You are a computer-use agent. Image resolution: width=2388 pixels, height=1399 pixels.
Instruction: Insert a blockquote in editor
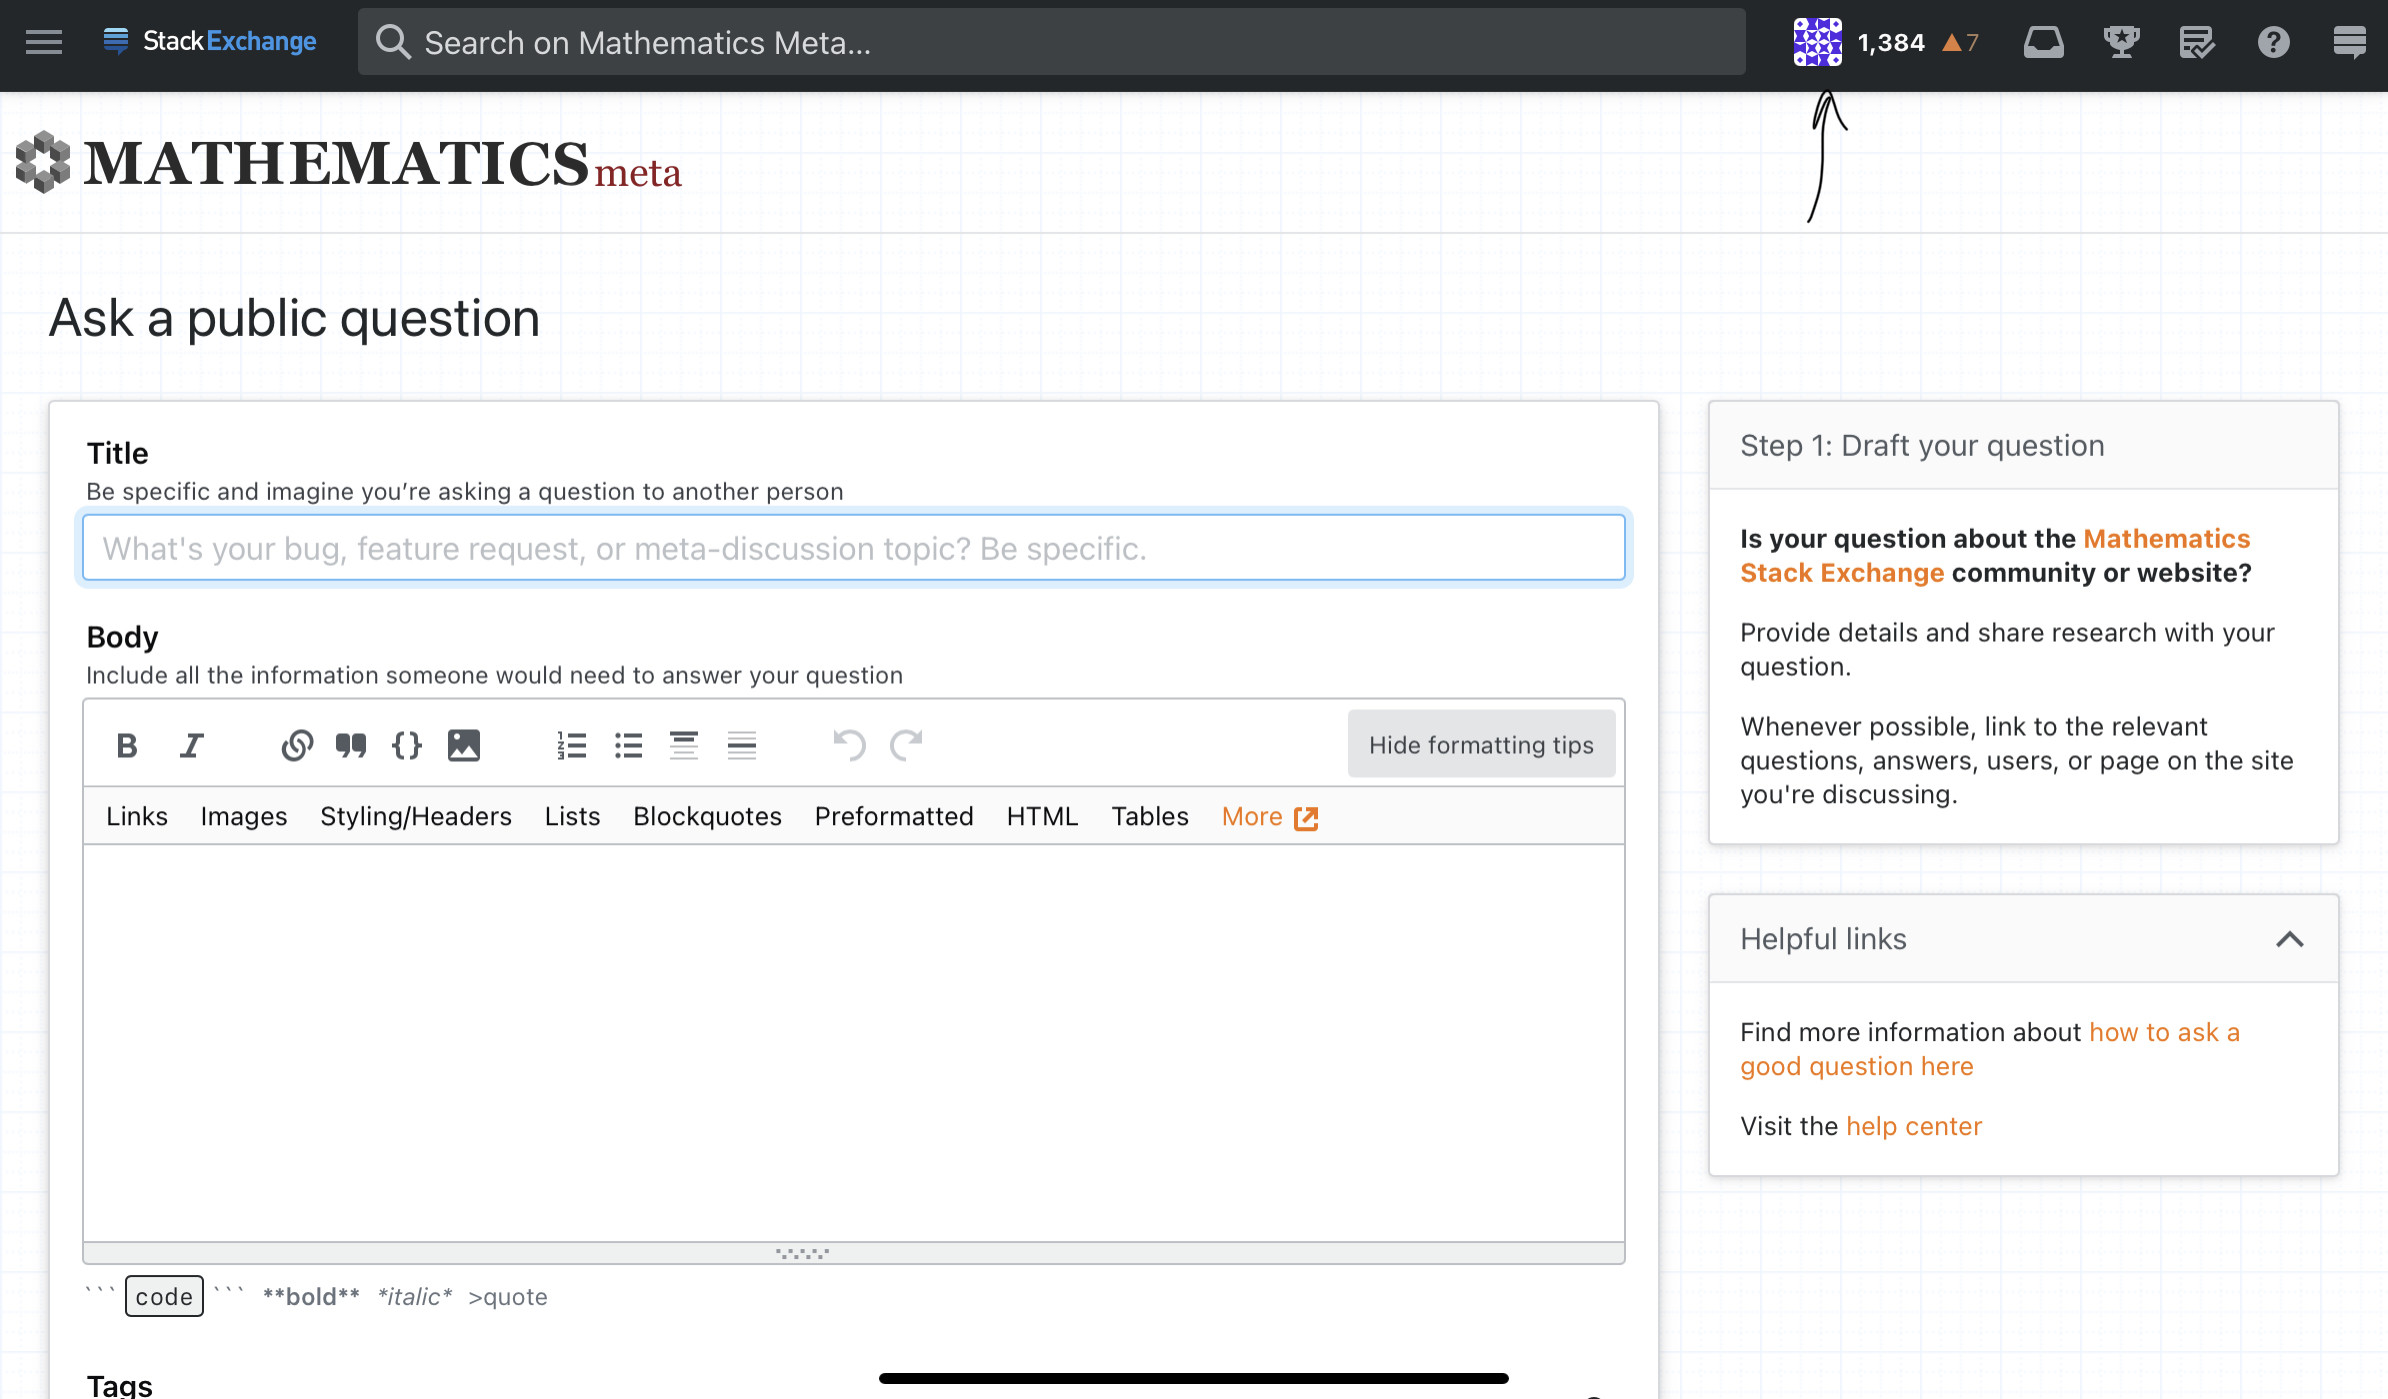pos(351,745)
